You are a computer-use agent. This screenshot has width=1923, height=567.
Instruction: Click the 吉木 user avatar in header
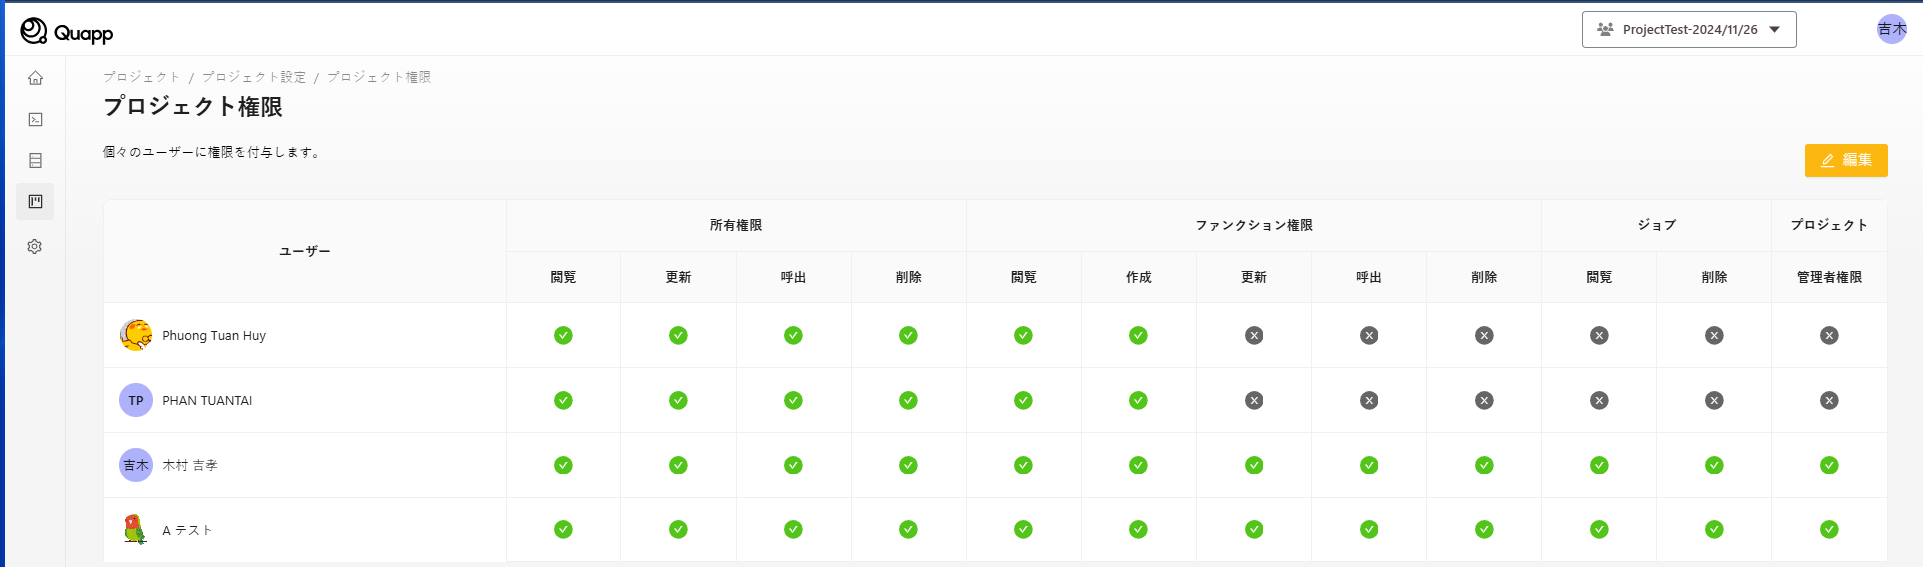[1891, 29]
